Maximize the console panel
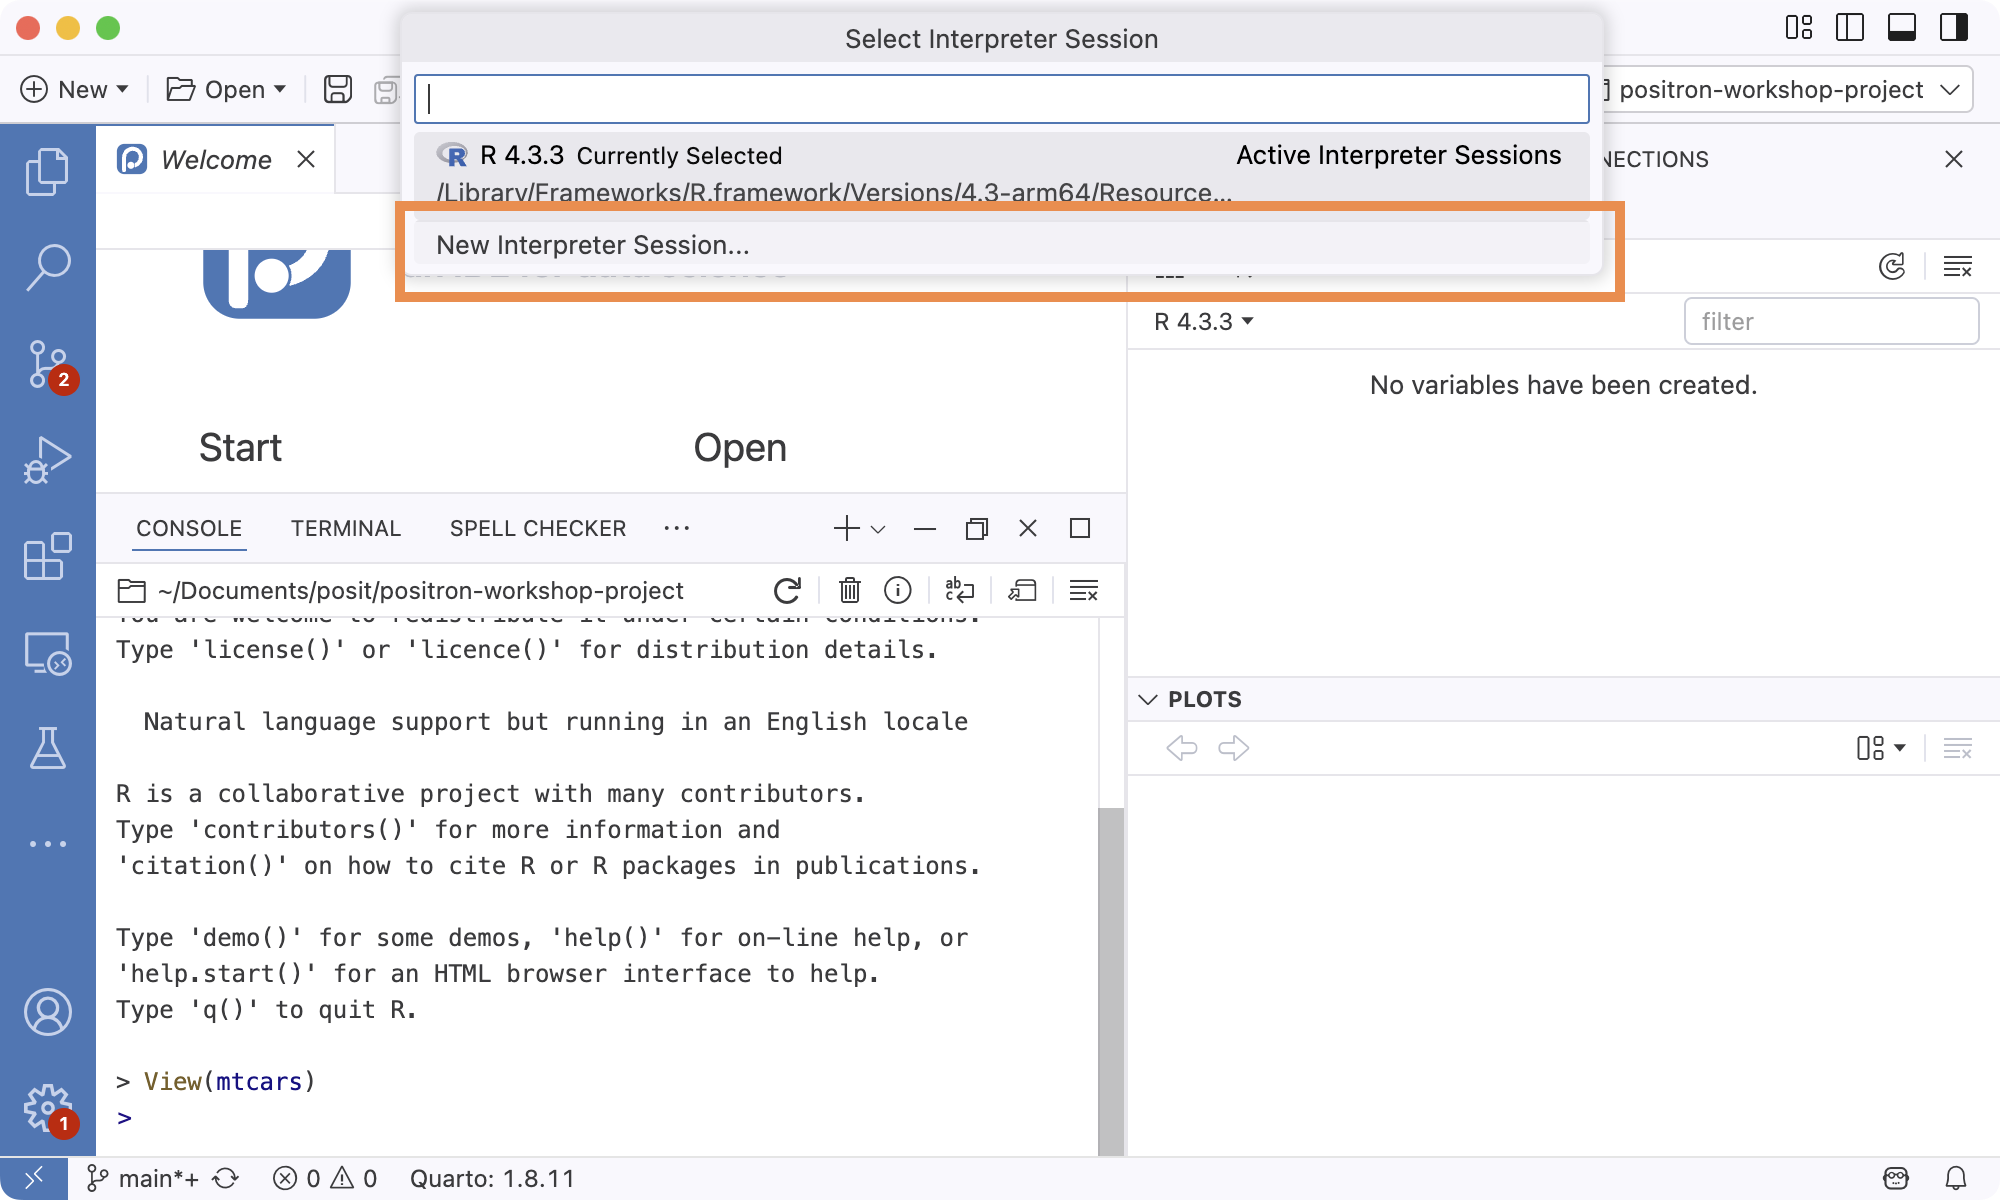 [1080, 528]
